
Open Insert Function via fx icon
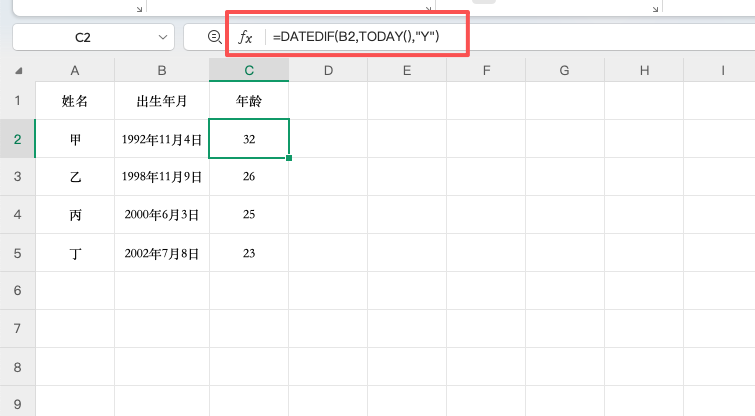pyautogui.click(x=245, y=37)
